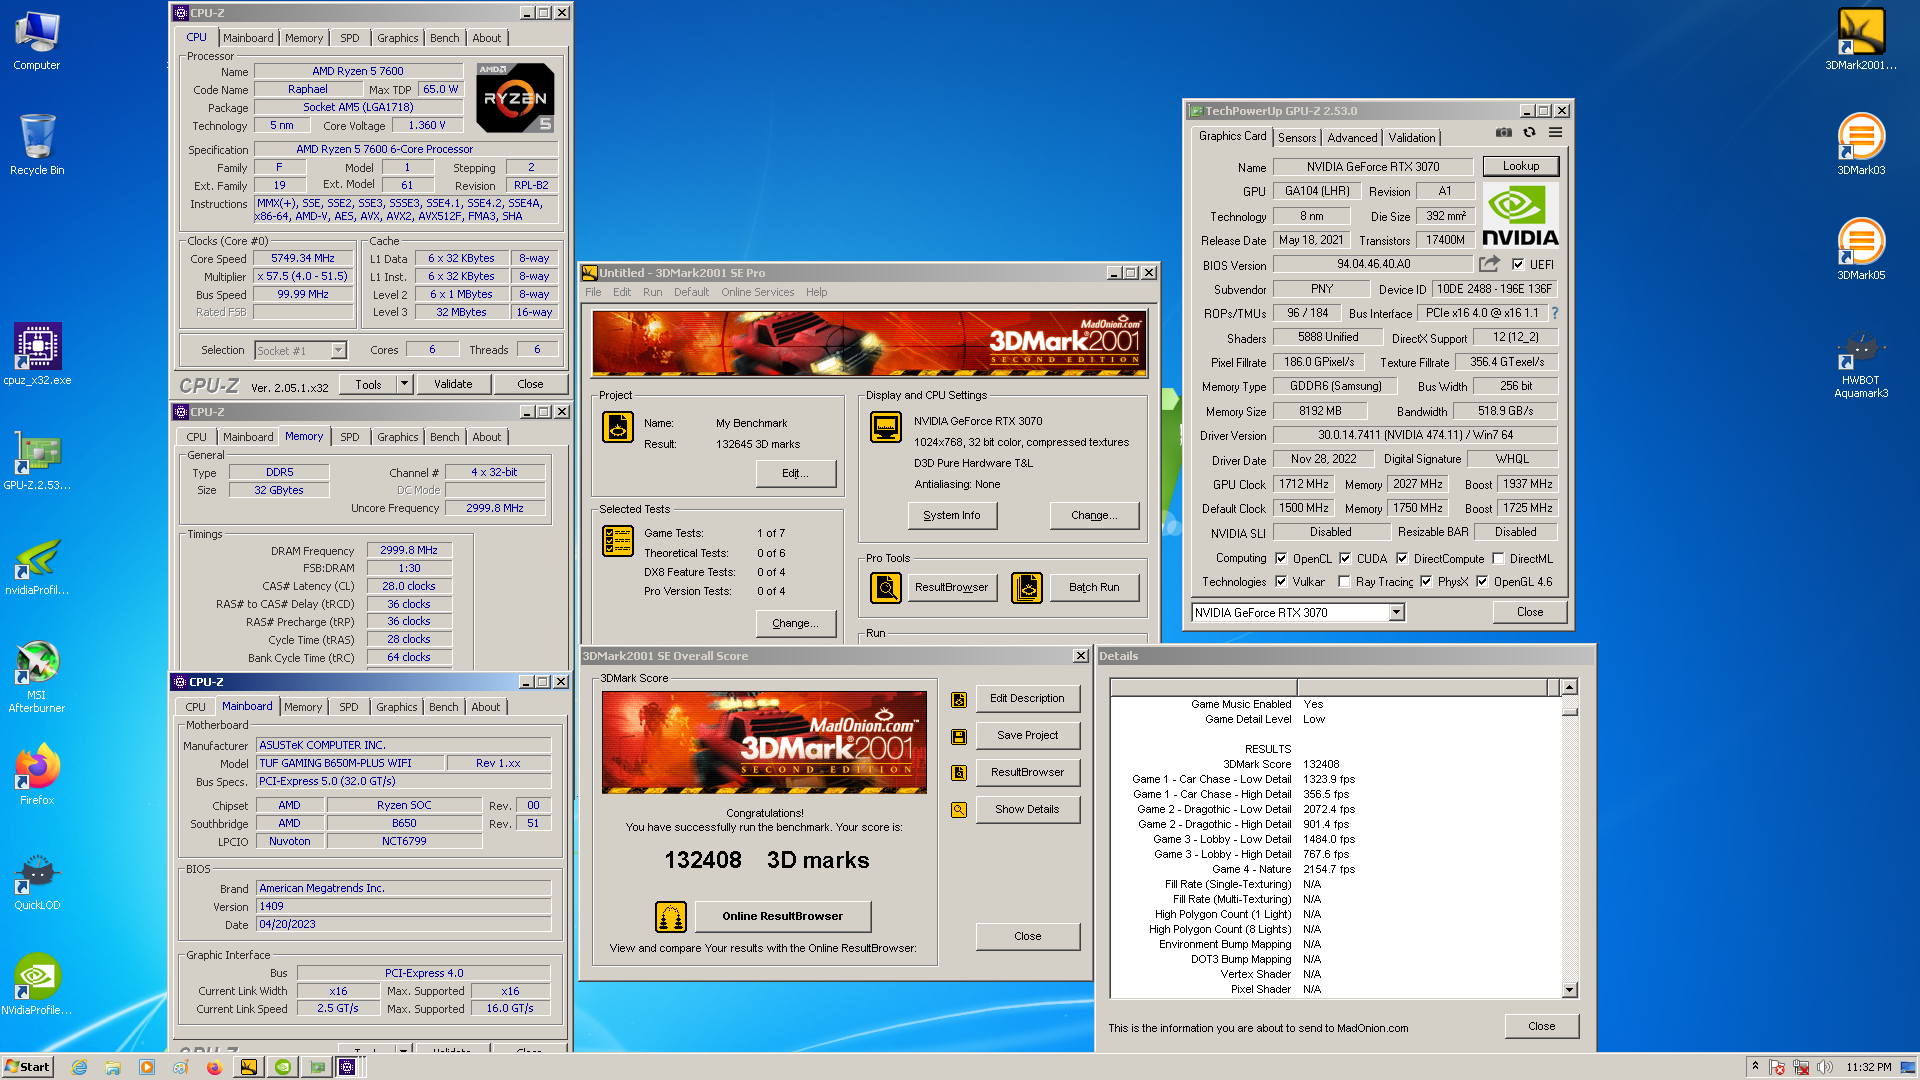
Task: Open the Online Services menu in 3DMark2001
Action: tap(758, 293)
